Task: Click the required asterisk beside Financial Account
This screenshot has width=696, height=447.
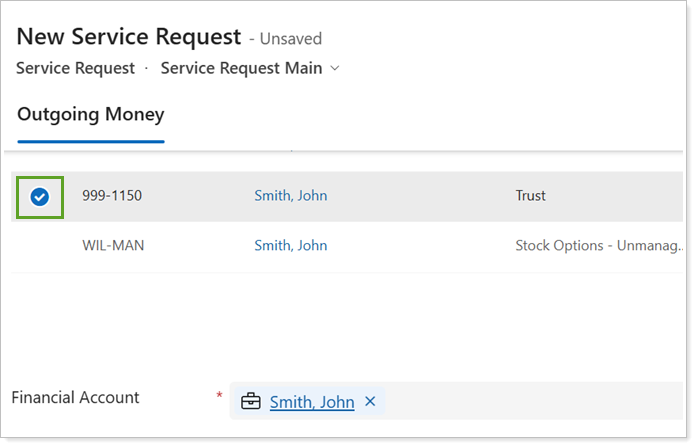Action: (219, 396)
